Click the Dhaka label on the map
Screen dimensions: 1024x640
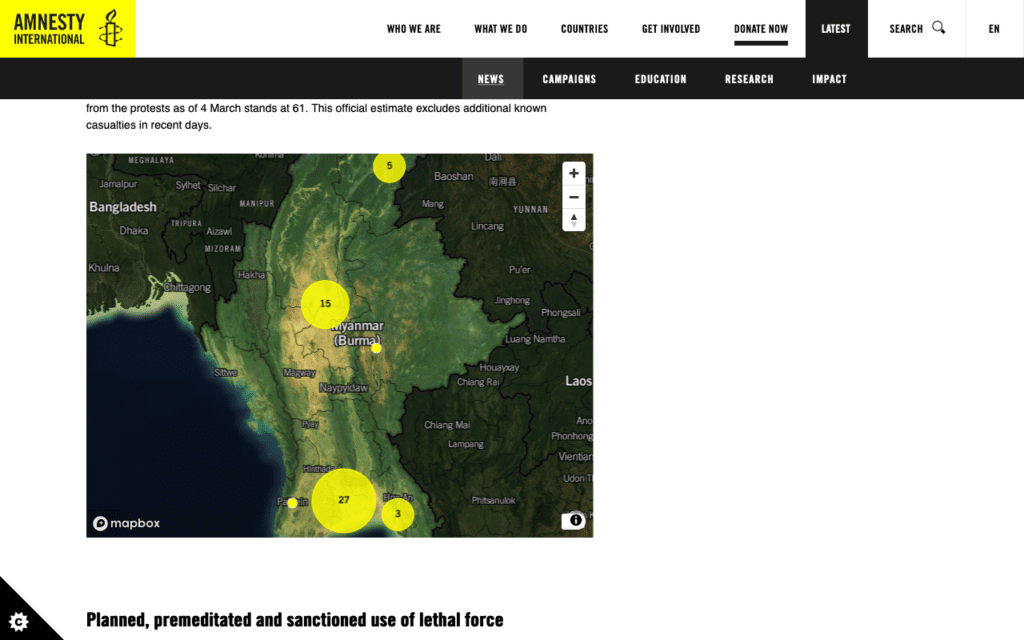click(134, 231)
